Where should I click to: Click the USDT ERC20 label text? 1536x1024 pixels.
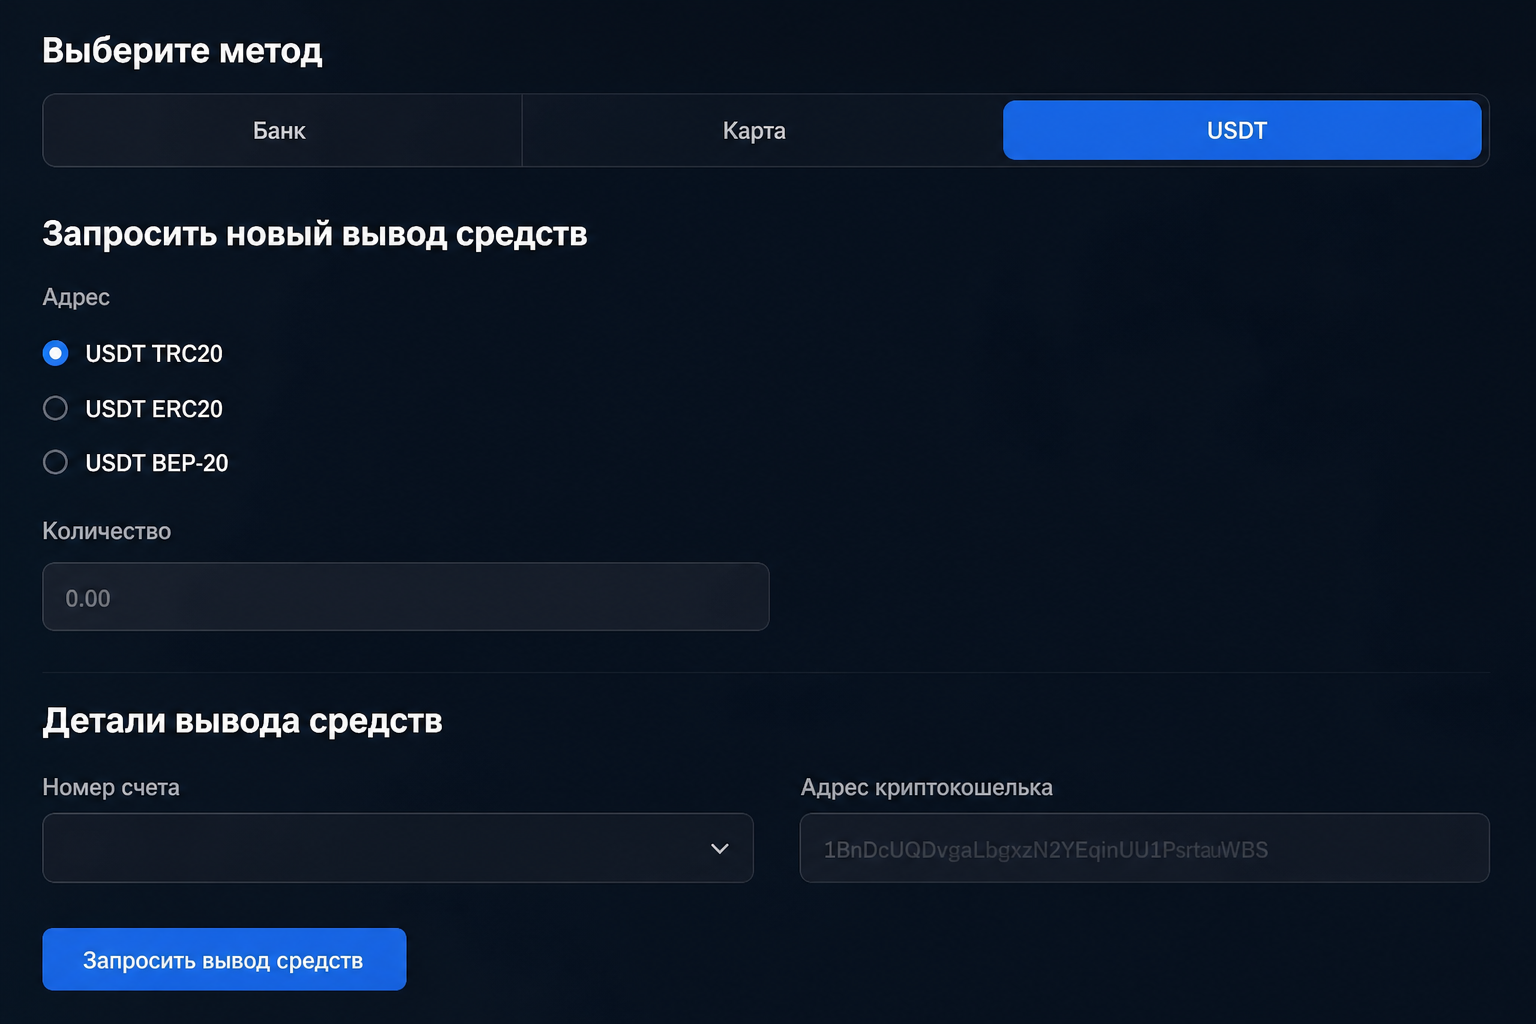pyautogui.click(x=154, y=408)
